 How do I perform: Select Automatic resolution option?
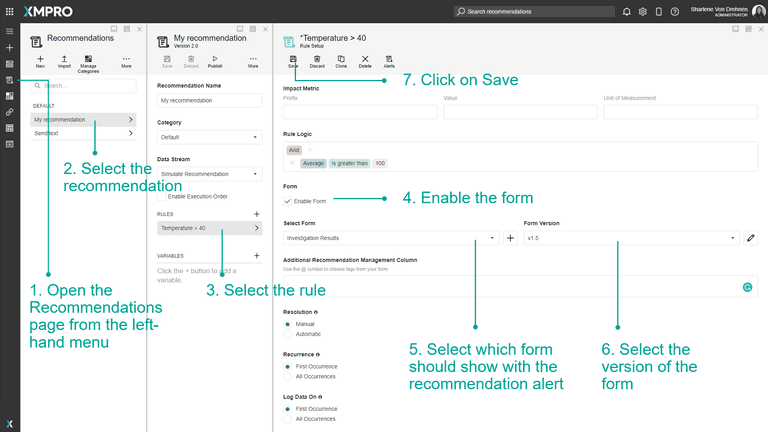(x=289, y=334)
